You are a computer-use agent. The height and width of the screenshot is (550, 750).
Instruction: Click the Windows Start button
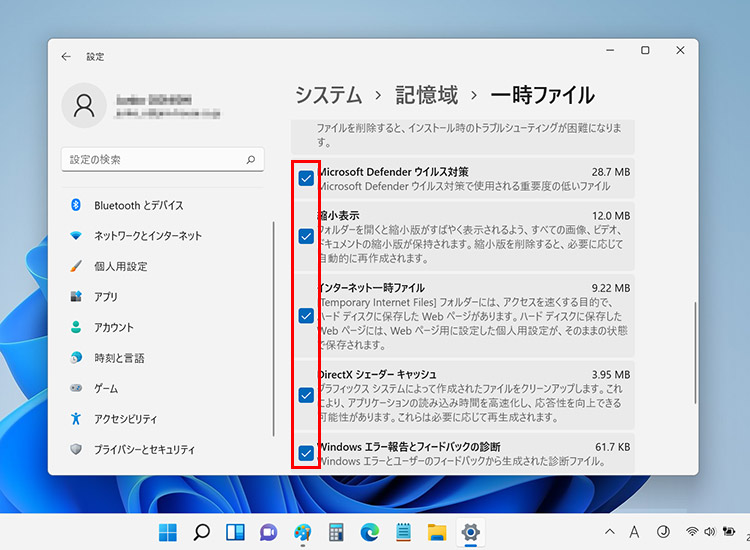[x=168, y=532]
